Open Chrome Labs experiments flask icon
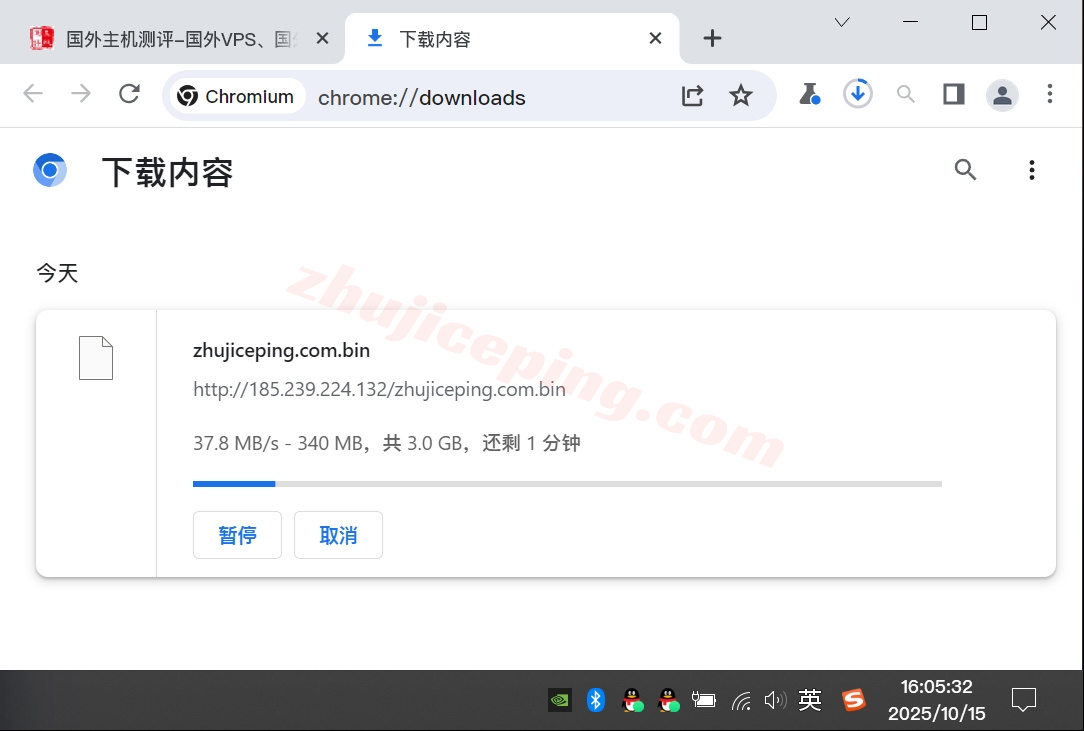1084x731 pixels. coord(810,95)
